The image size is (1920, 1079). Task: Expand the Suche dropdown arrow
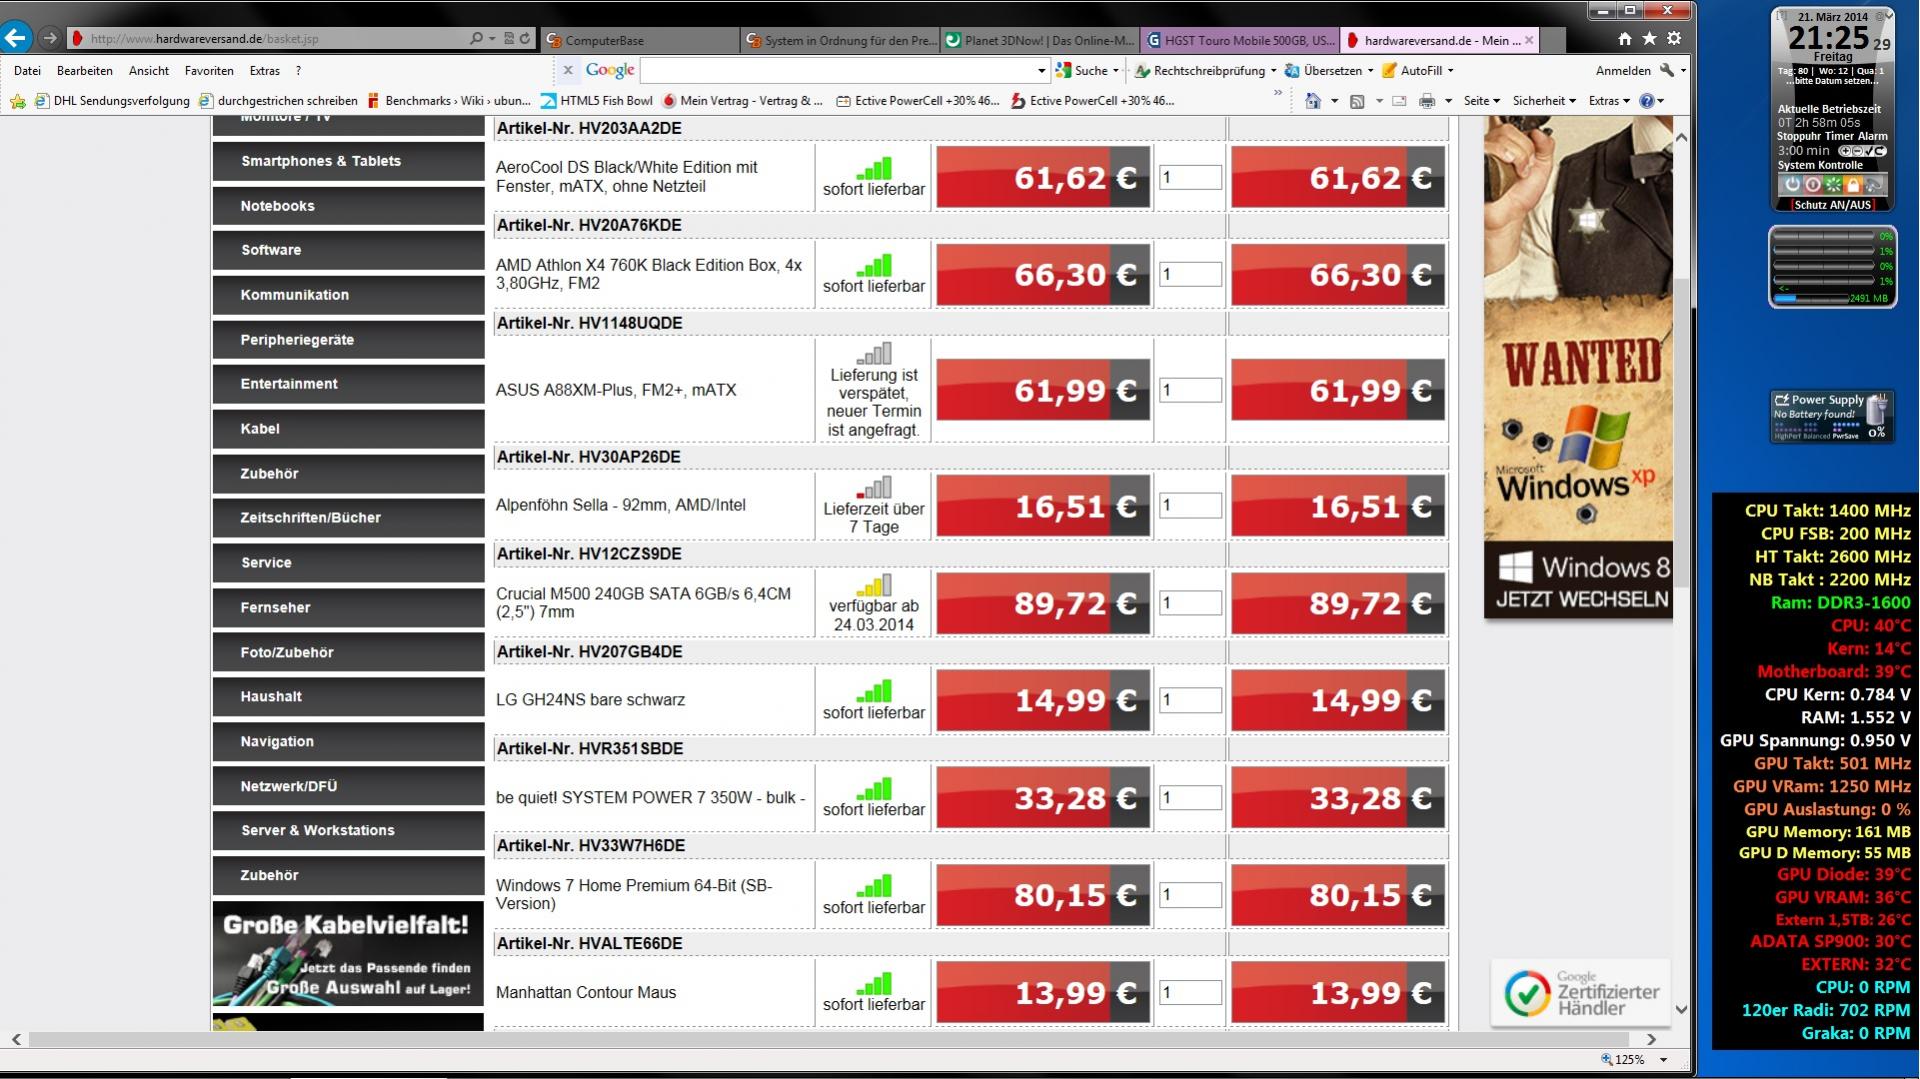[1116, 71]
